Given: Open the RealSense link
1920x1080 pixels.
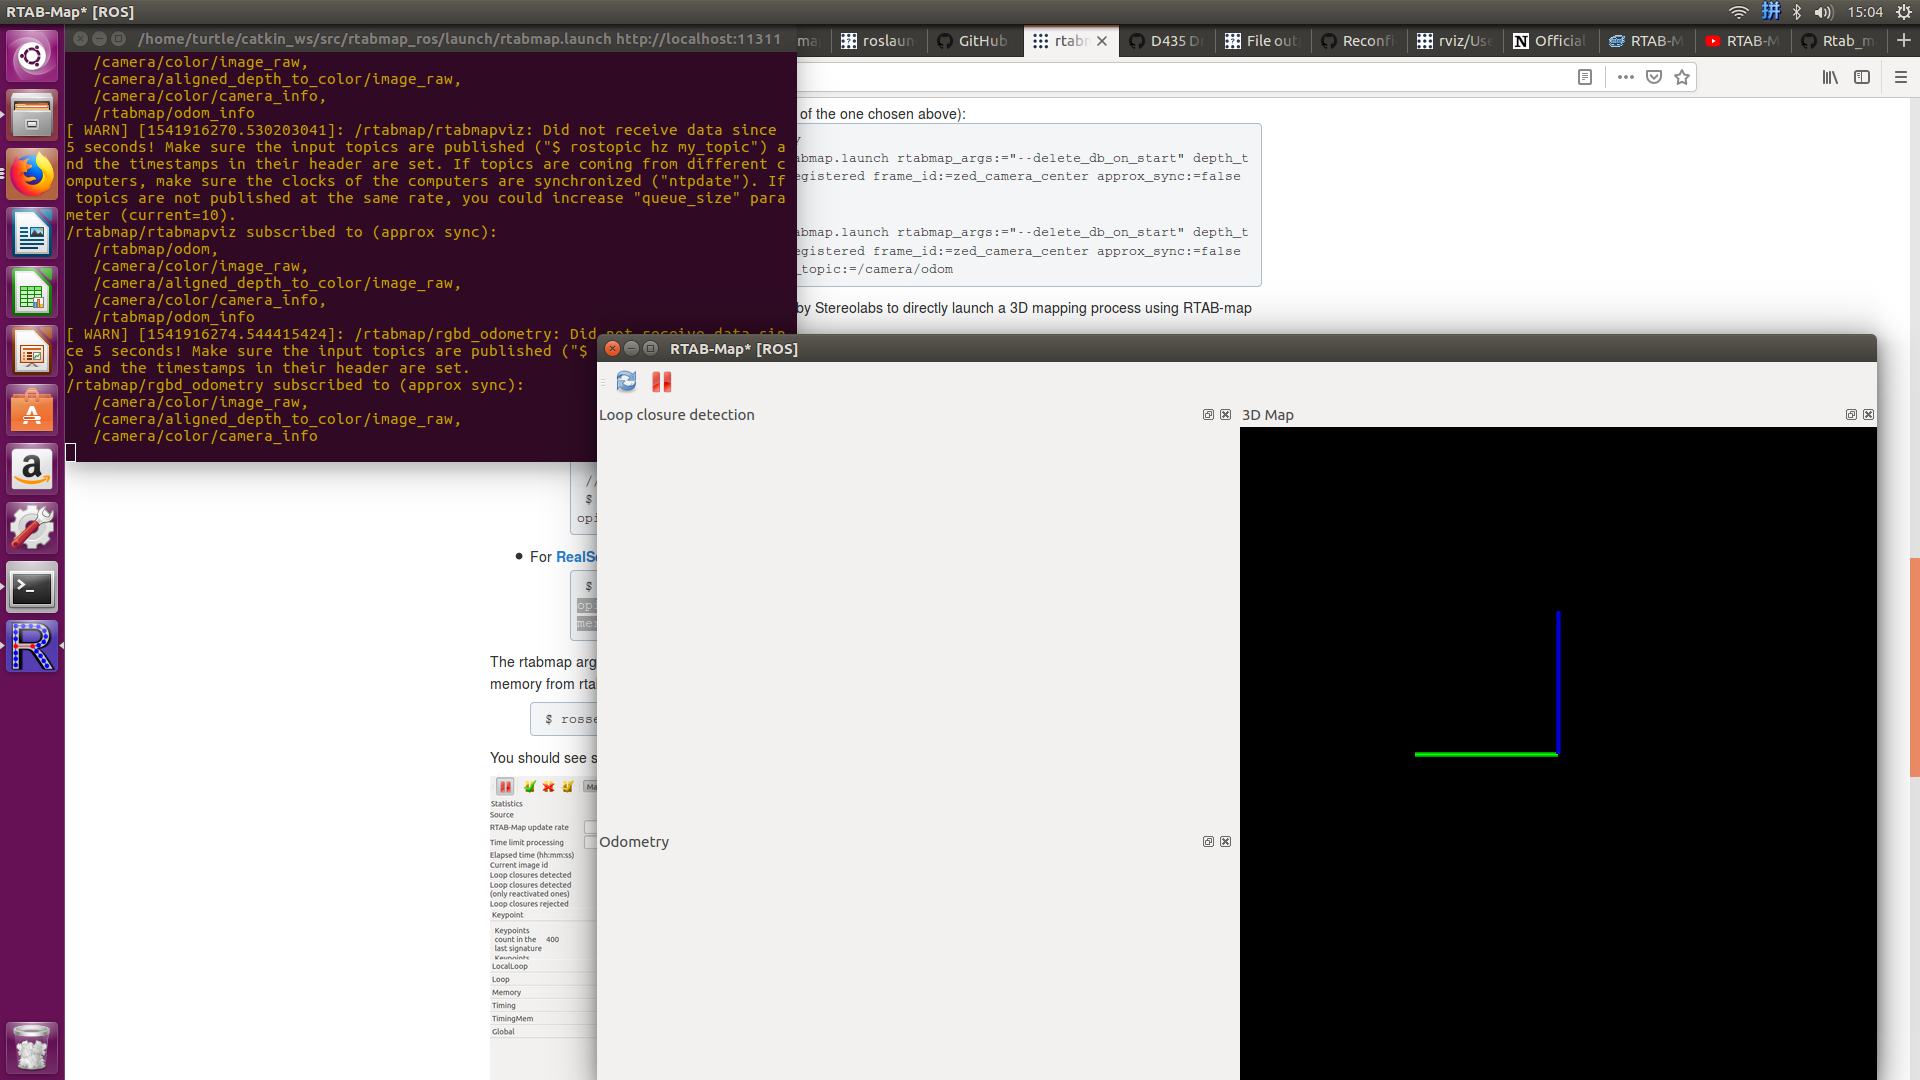Looking at the screenshot, I should pyautogui.click(x=575, y=557).
